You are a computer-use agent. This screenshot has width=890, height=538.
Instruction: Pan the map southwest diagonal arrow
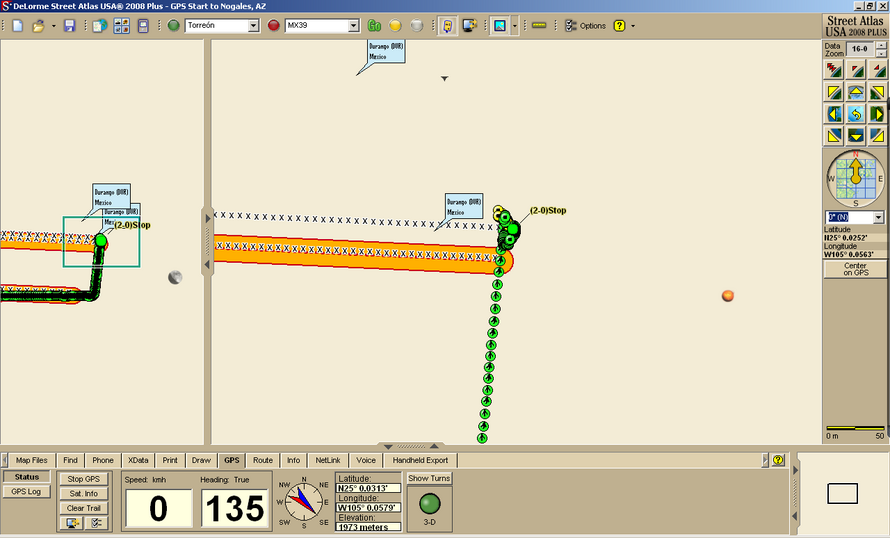(x=834, y=136)
